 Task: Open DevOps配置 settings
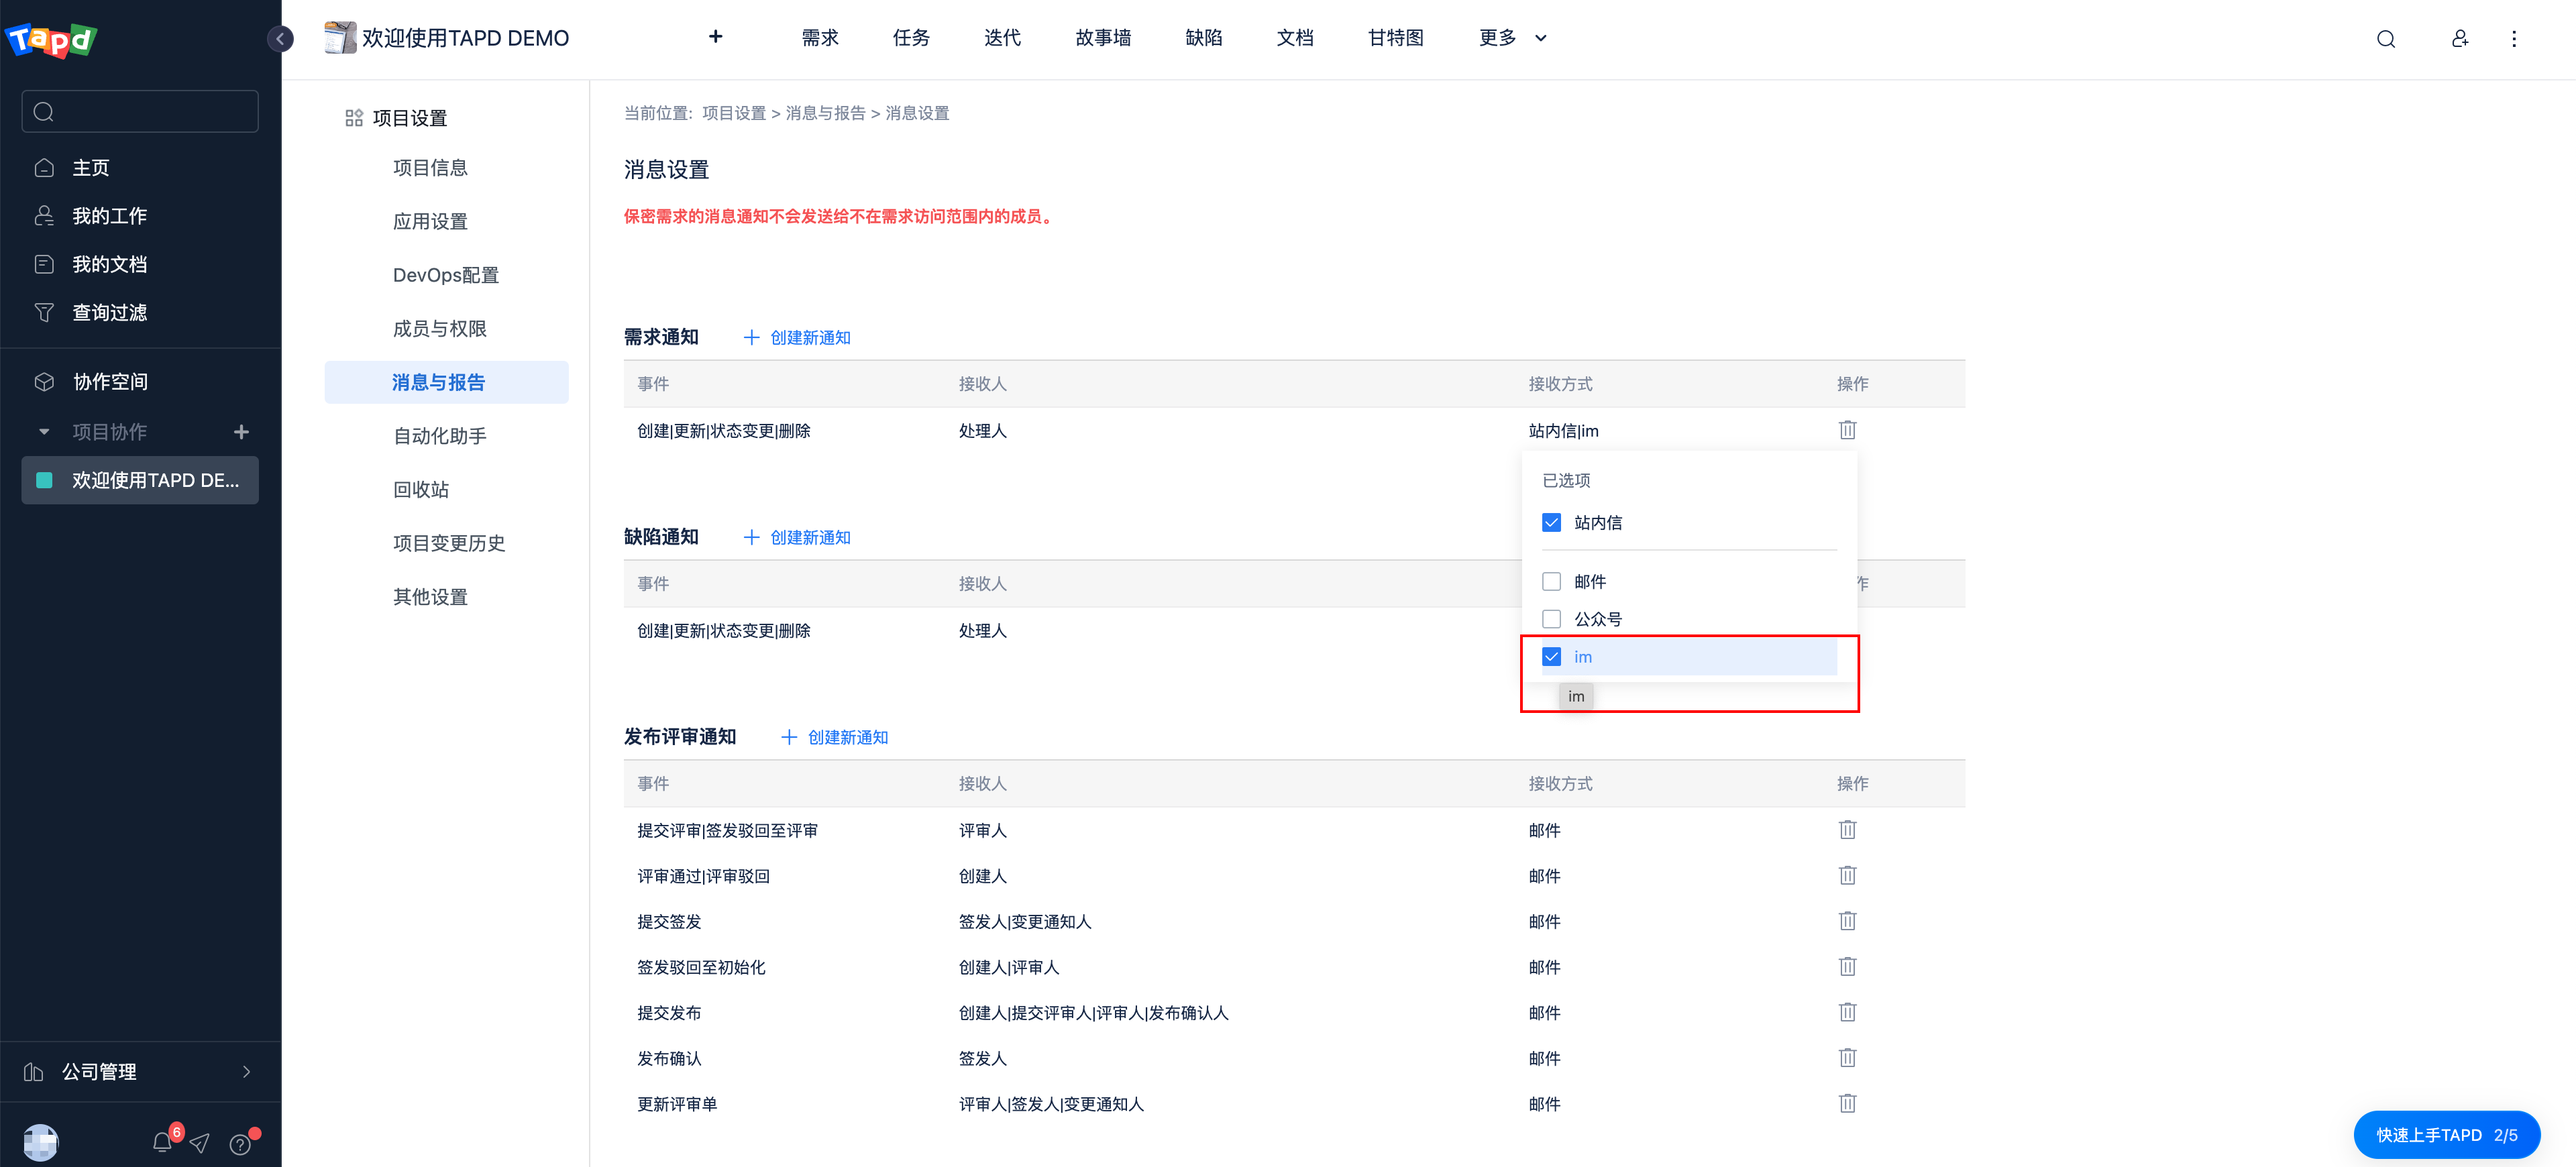[x=445, y=275]
